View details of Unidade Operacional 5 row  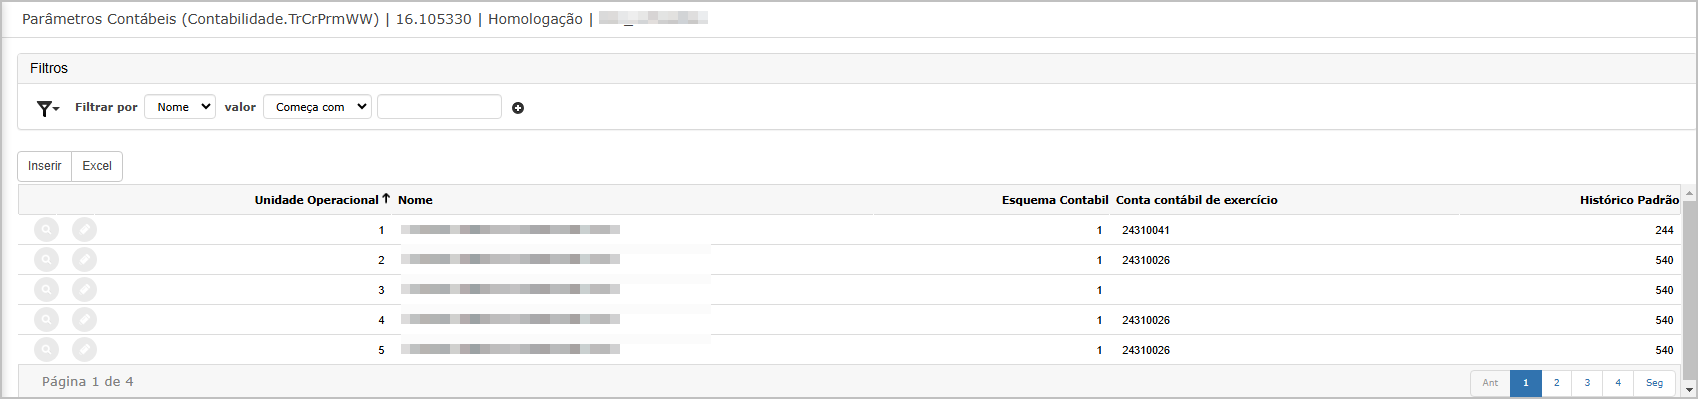(x=46, y=350)
